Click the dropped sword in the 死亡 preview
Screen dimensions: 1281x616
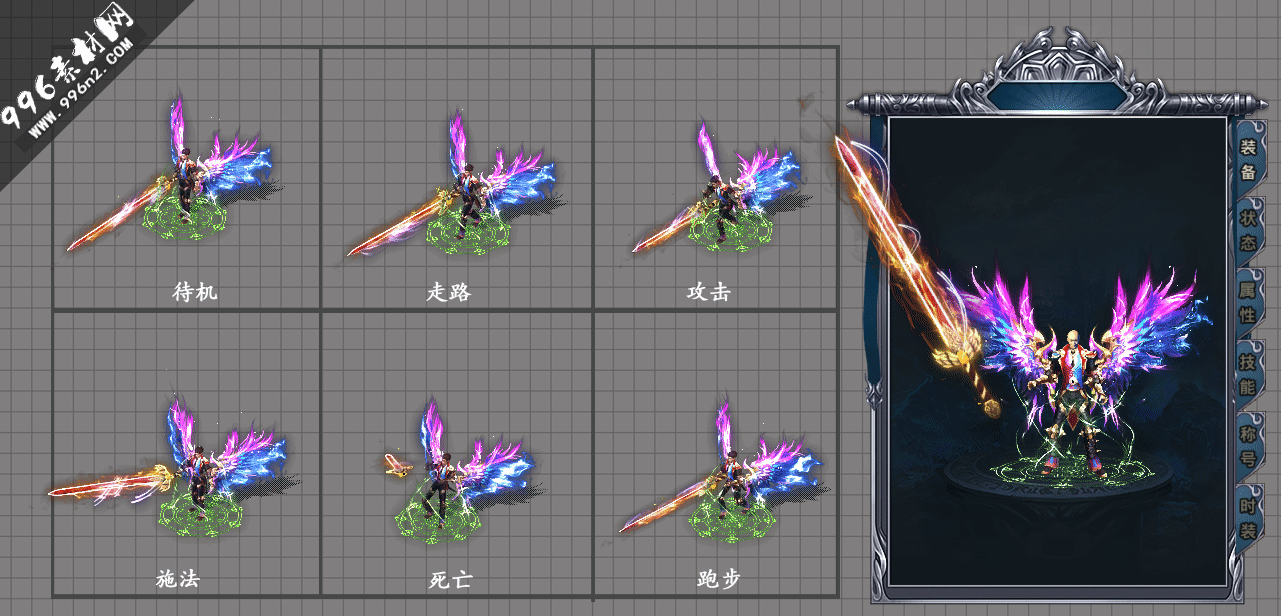pos(398,463)
